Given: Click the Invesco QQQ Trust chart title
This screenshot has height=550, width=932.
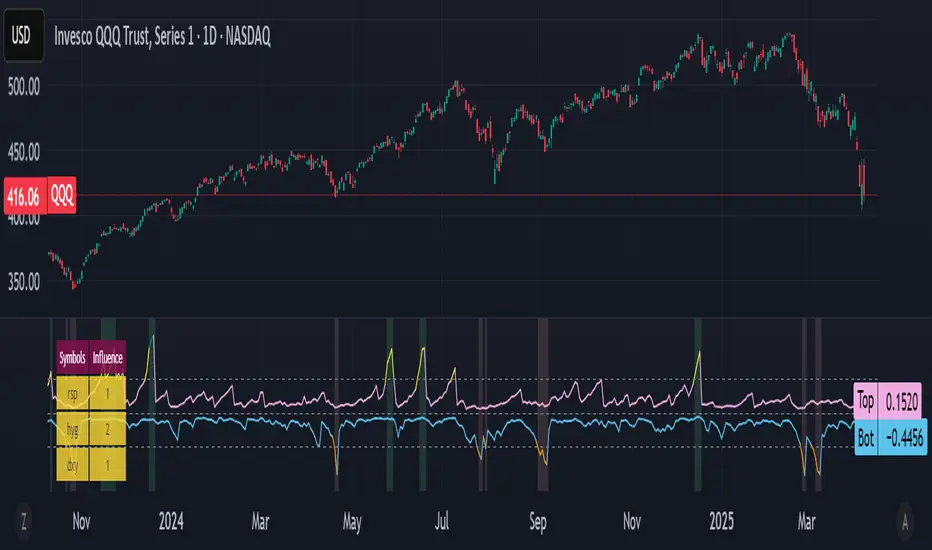Looking at the screenshot, I should pos(162,37).
